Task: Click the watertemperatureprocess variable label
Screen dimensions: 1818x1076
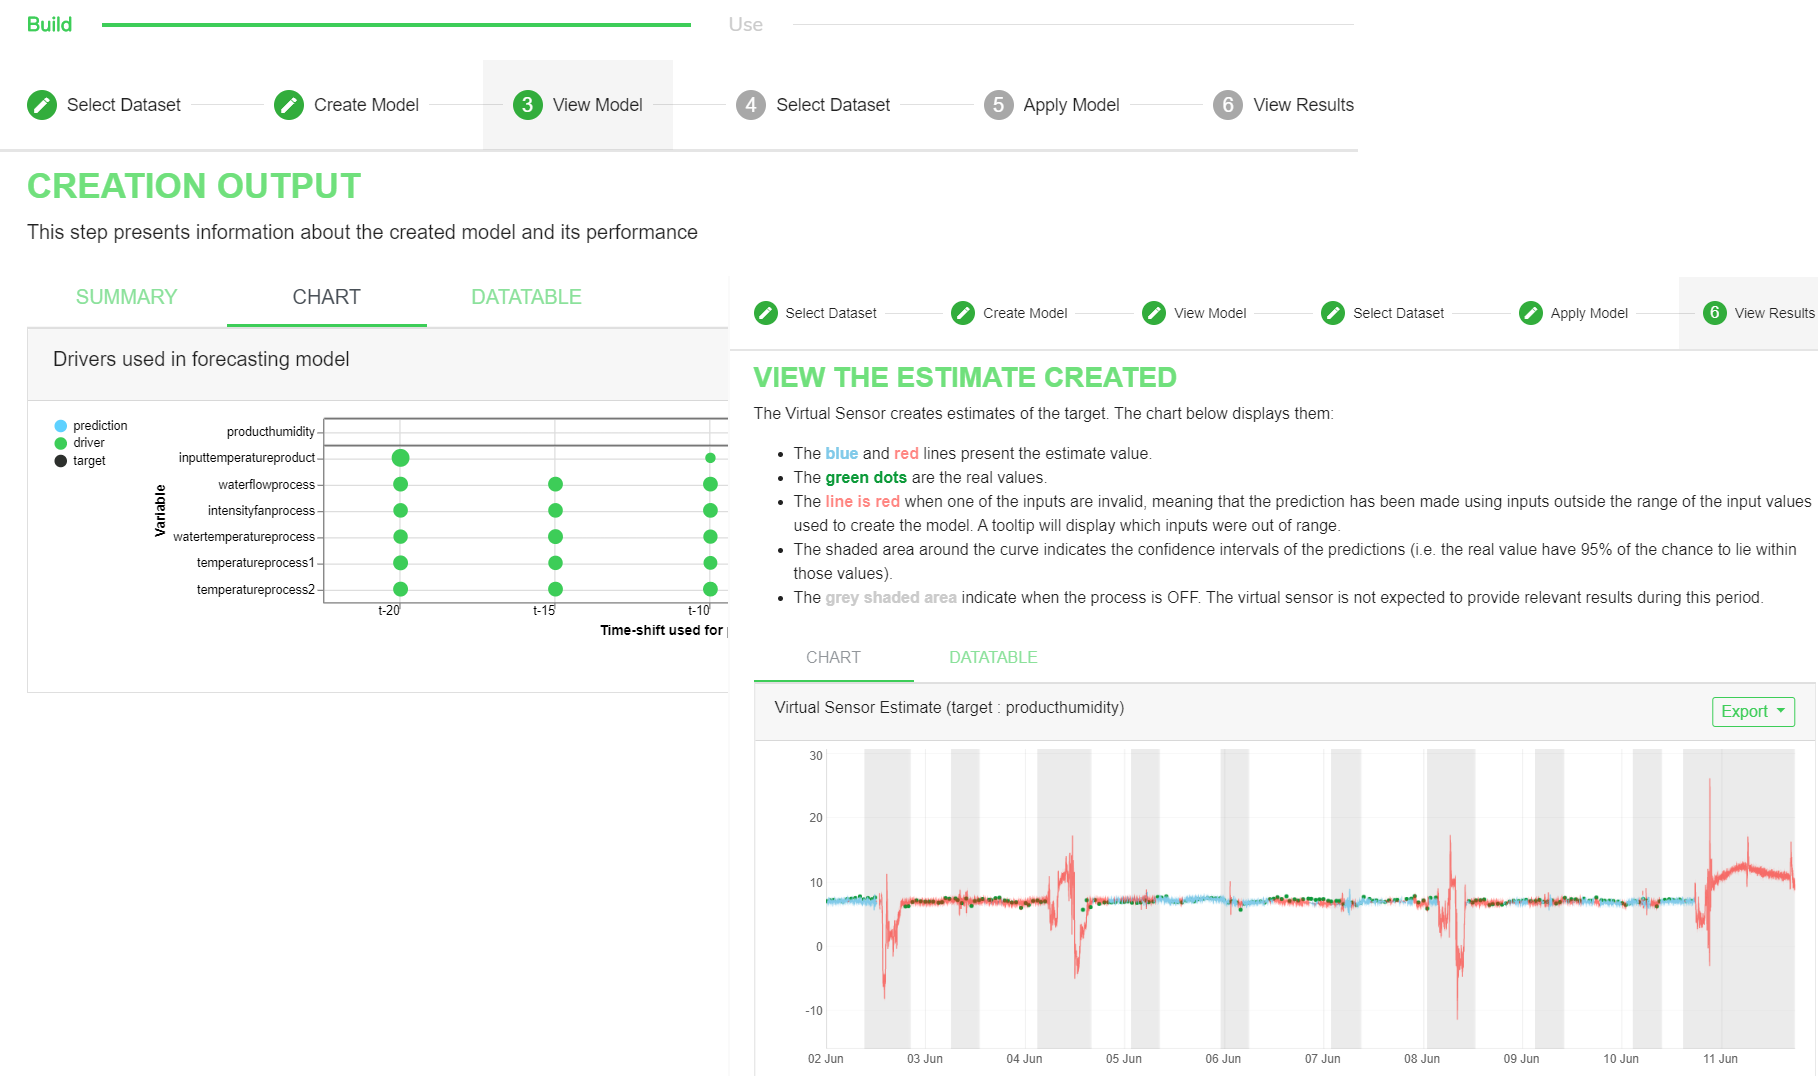Action: [244, 537]
